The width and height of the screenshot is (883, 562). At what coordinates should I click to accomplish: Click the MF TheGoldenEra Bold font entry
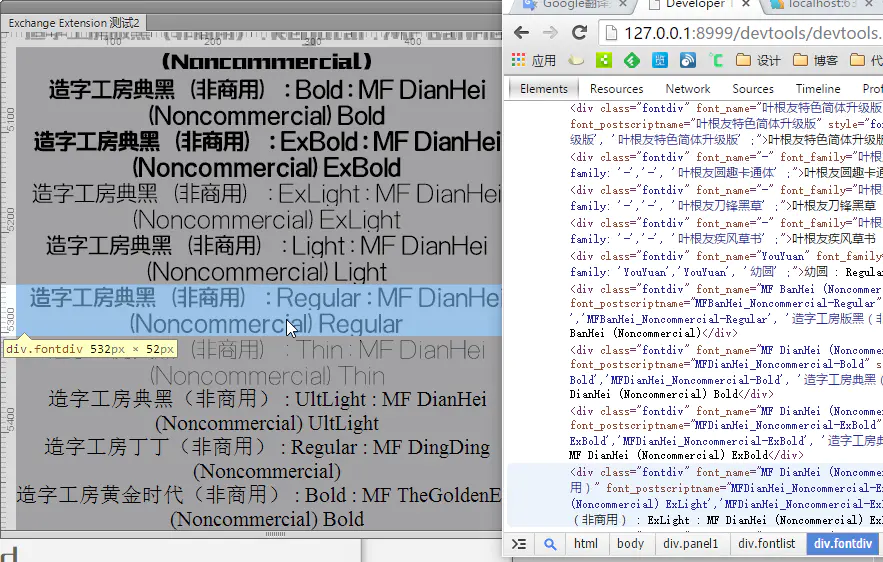click(x=259, y=507)
